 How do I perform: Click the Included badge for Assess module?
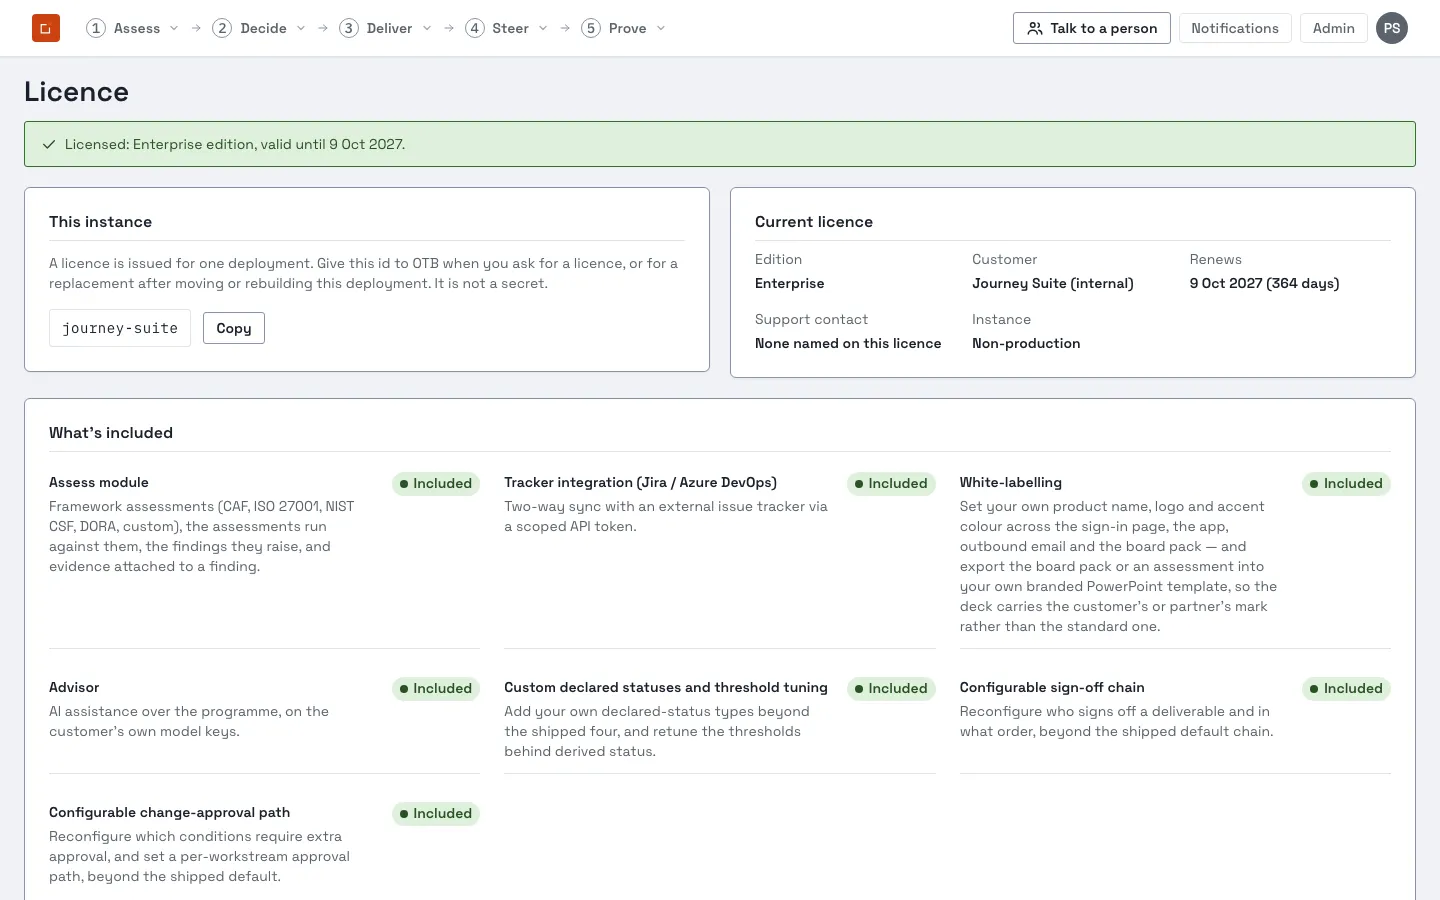coord(436,484)
